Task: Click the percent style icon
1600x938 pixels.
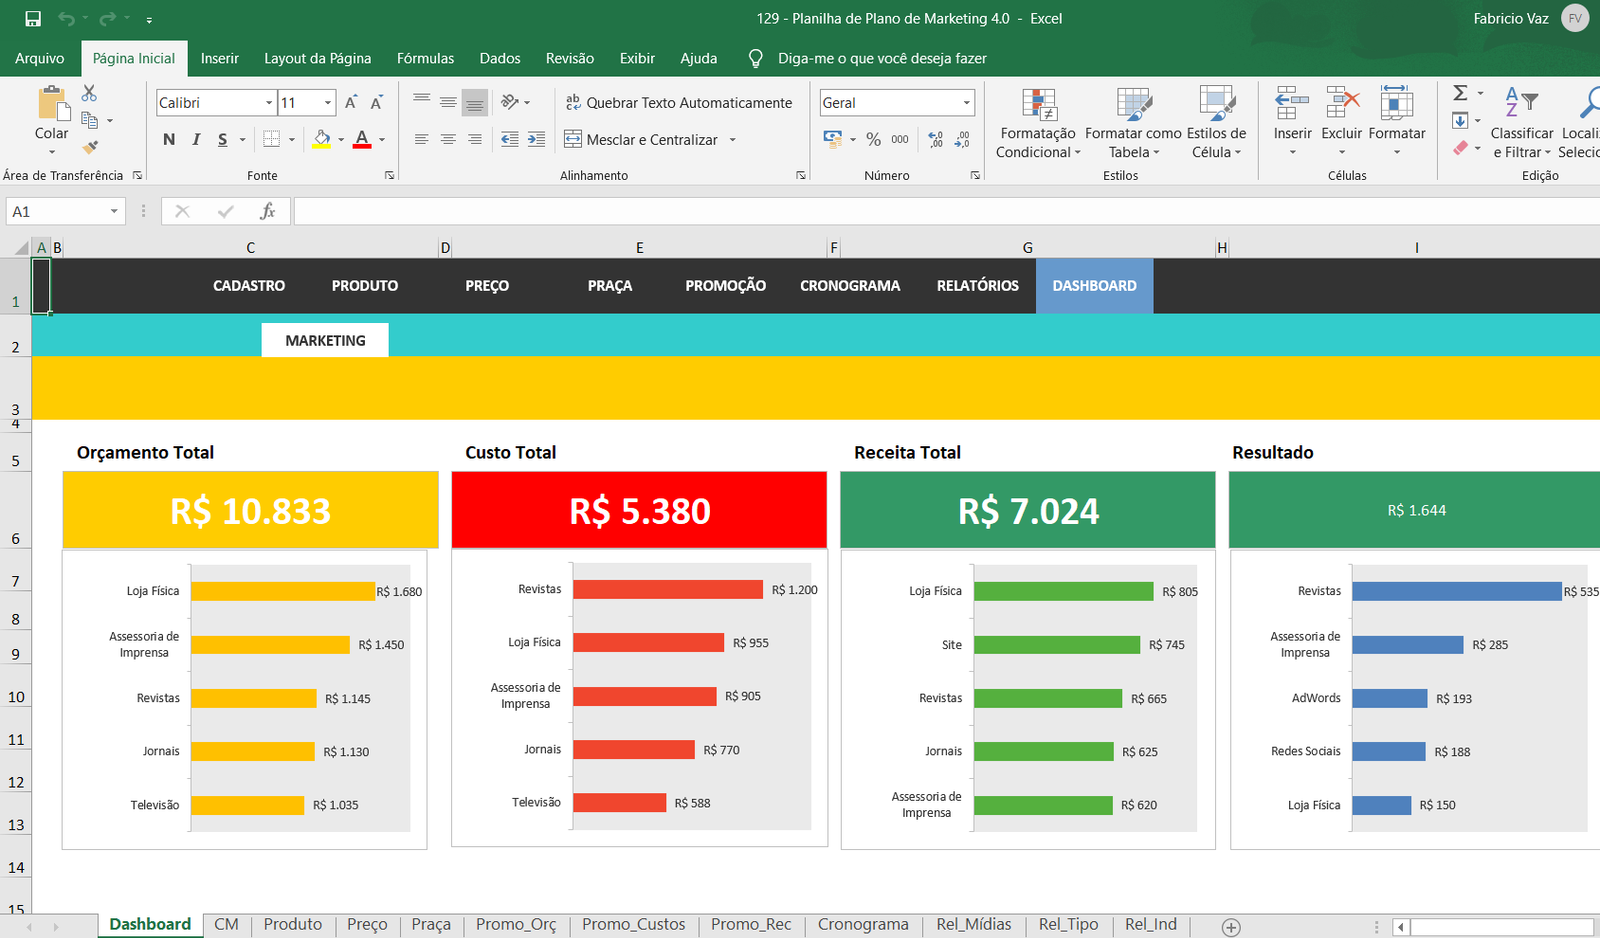Action: [x=874, y=140]
